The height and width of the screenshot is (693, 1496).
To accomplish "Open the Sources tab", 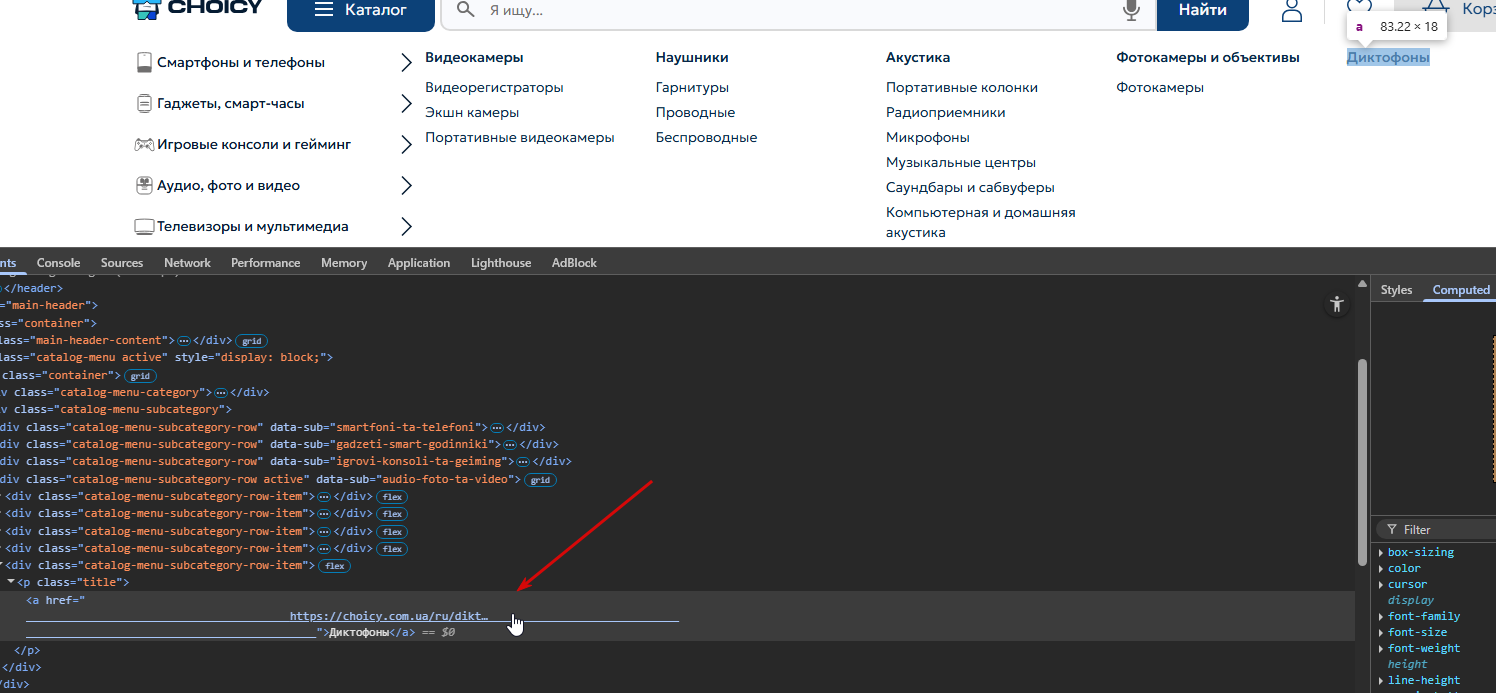I will 122,263.
